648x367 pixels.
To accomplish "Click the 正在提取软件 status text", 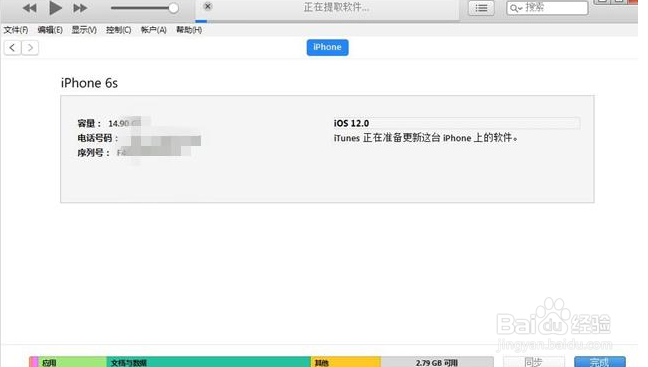I will coord(336,7).
